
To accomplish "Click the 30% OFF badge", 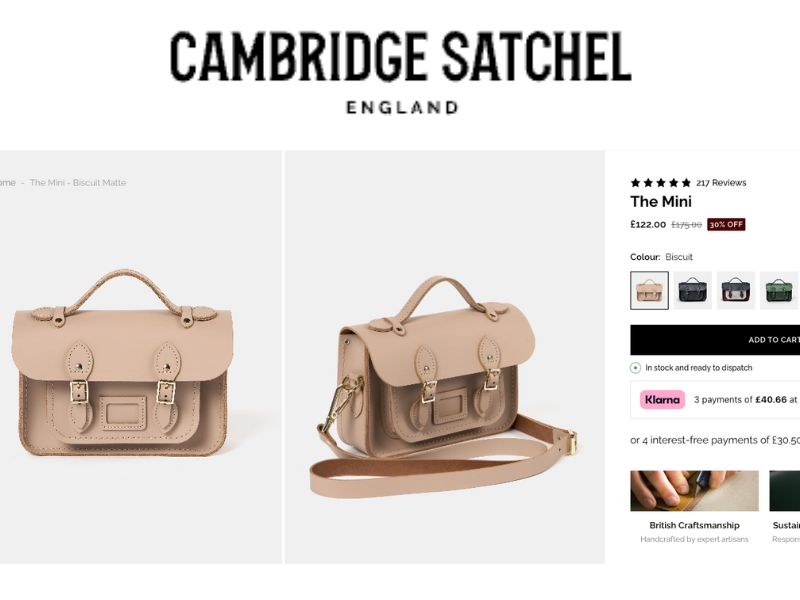I will 726,224.
